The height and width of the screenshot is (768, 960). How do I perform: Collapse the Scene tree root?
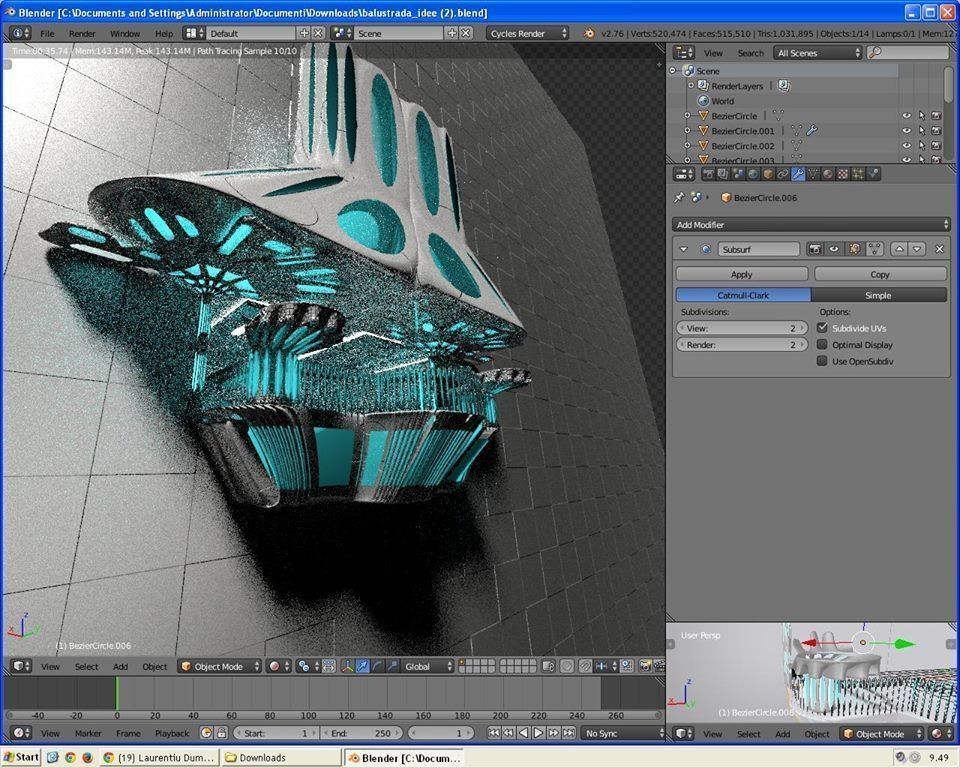tap(673, 70)
